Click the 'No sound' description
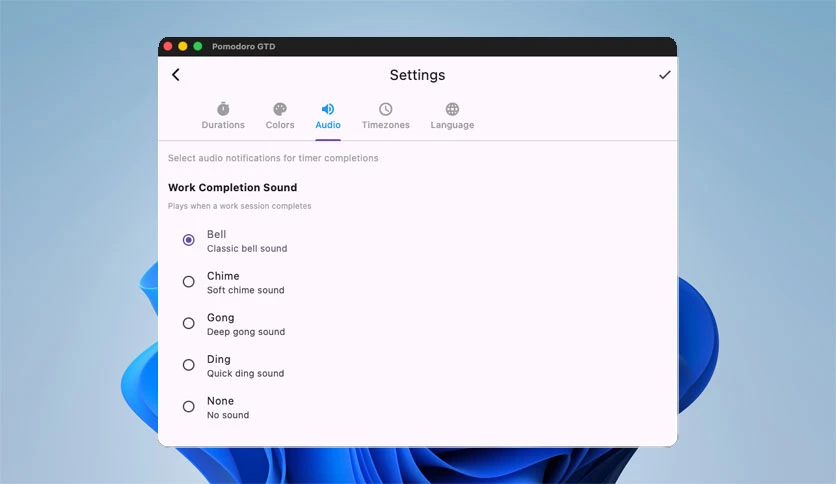 tap(228, 415)
